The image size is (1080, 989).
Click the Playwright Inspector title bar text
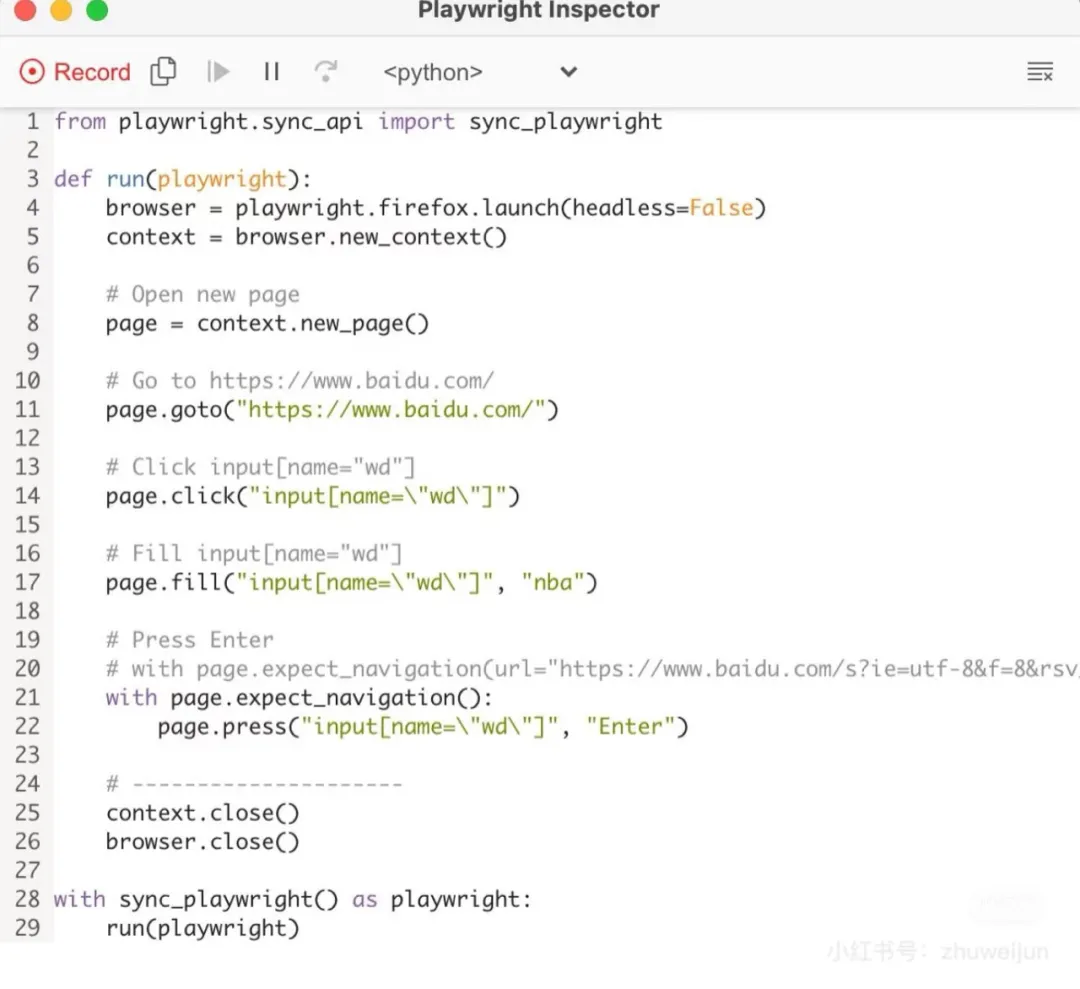538,11
